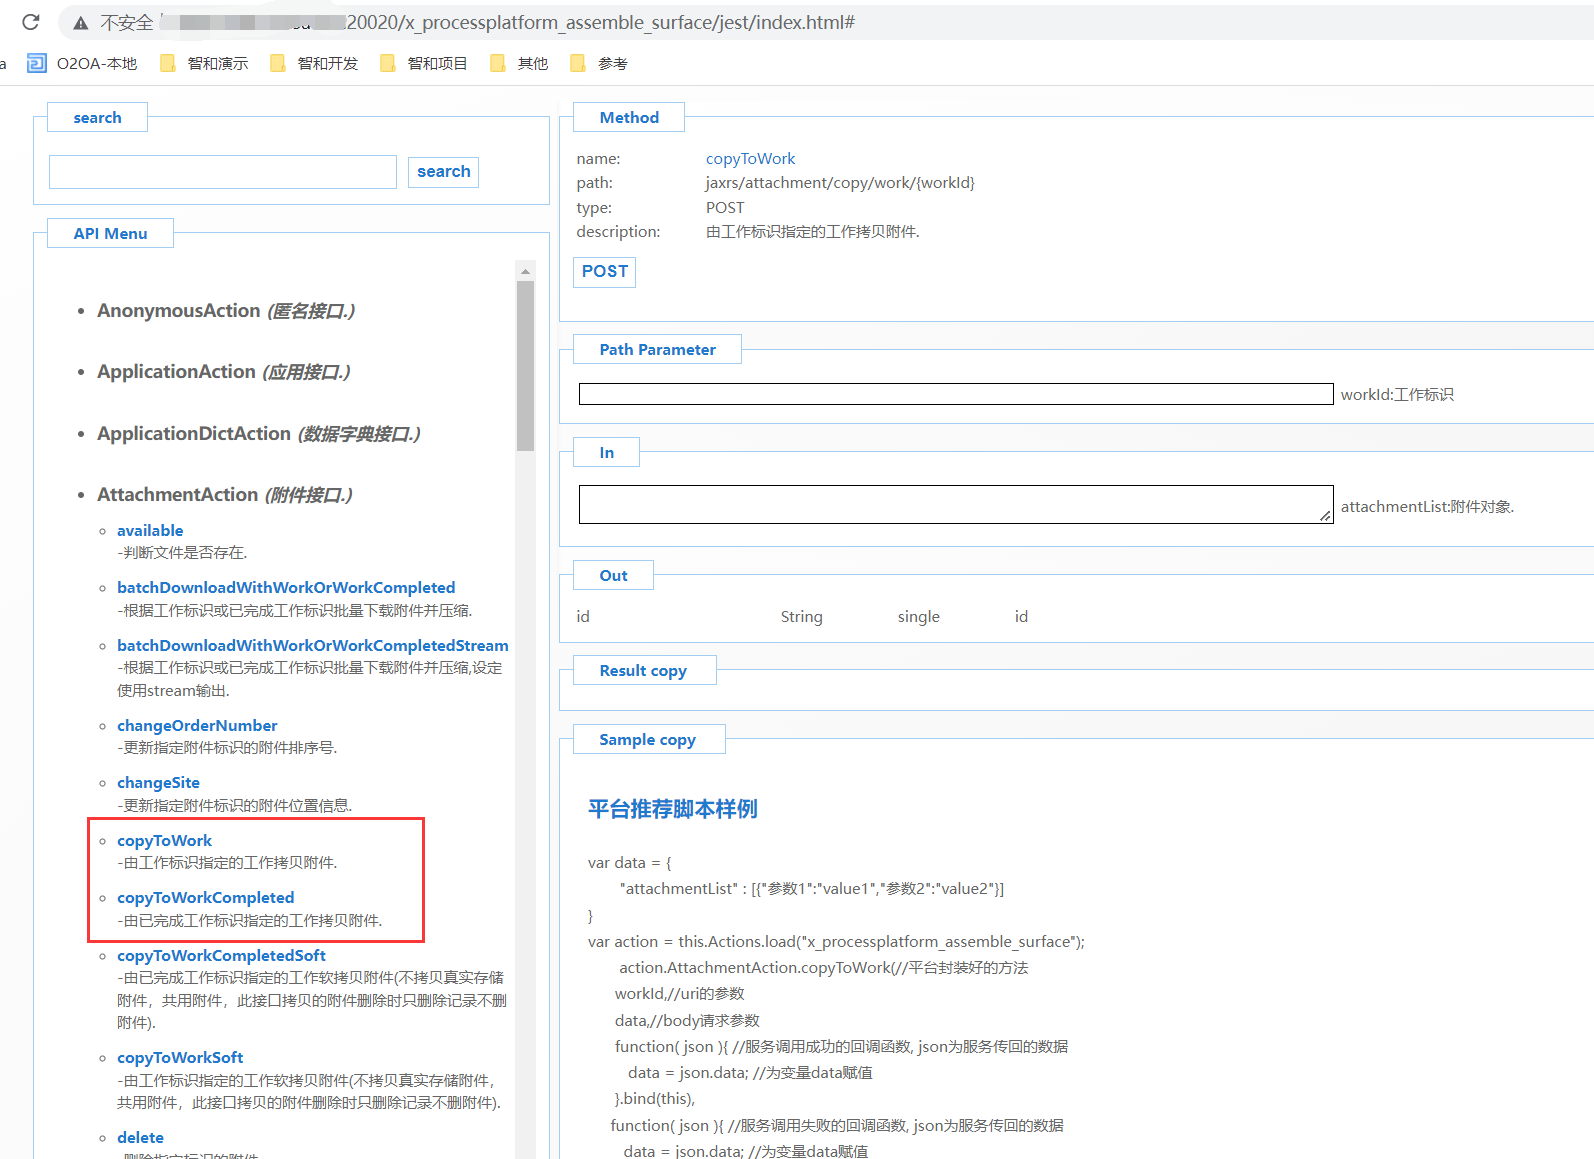
Task: Click the textarea resize handle
Action: (x=1325, y=516)
